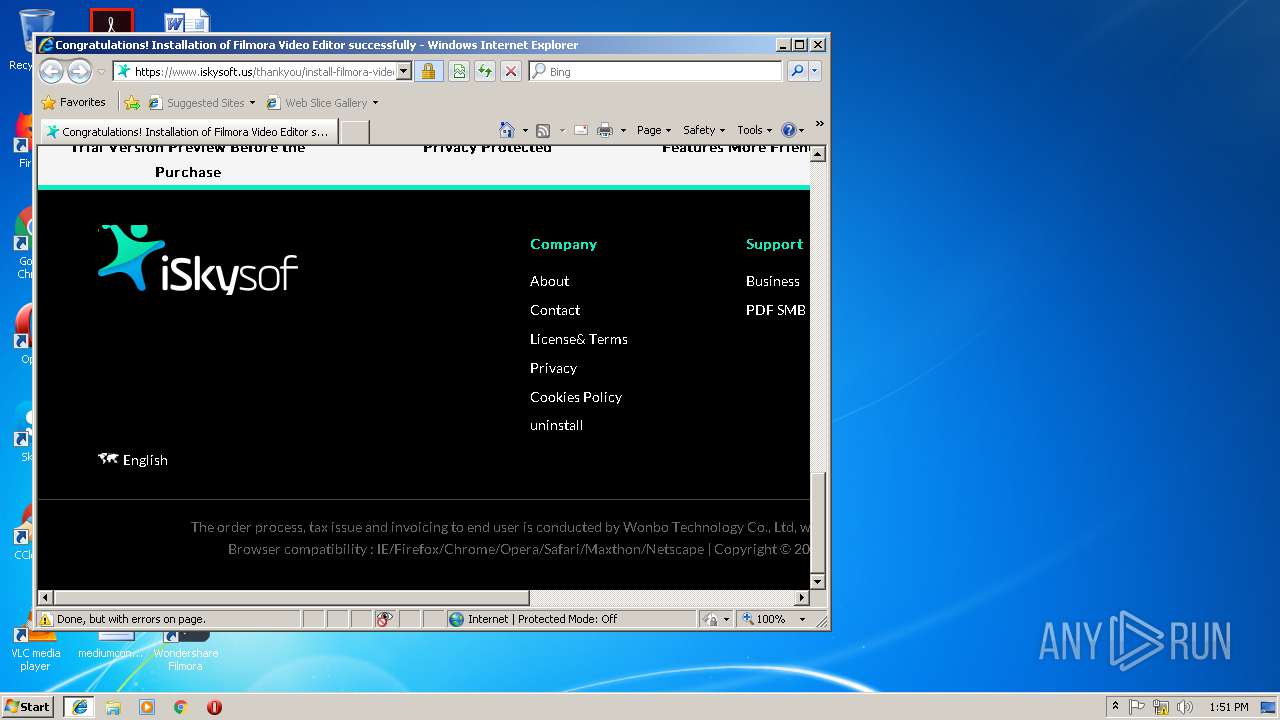Screen dimensions: 1280x720
Task: Choose the English language selector
Action: [x=133, y=460]
